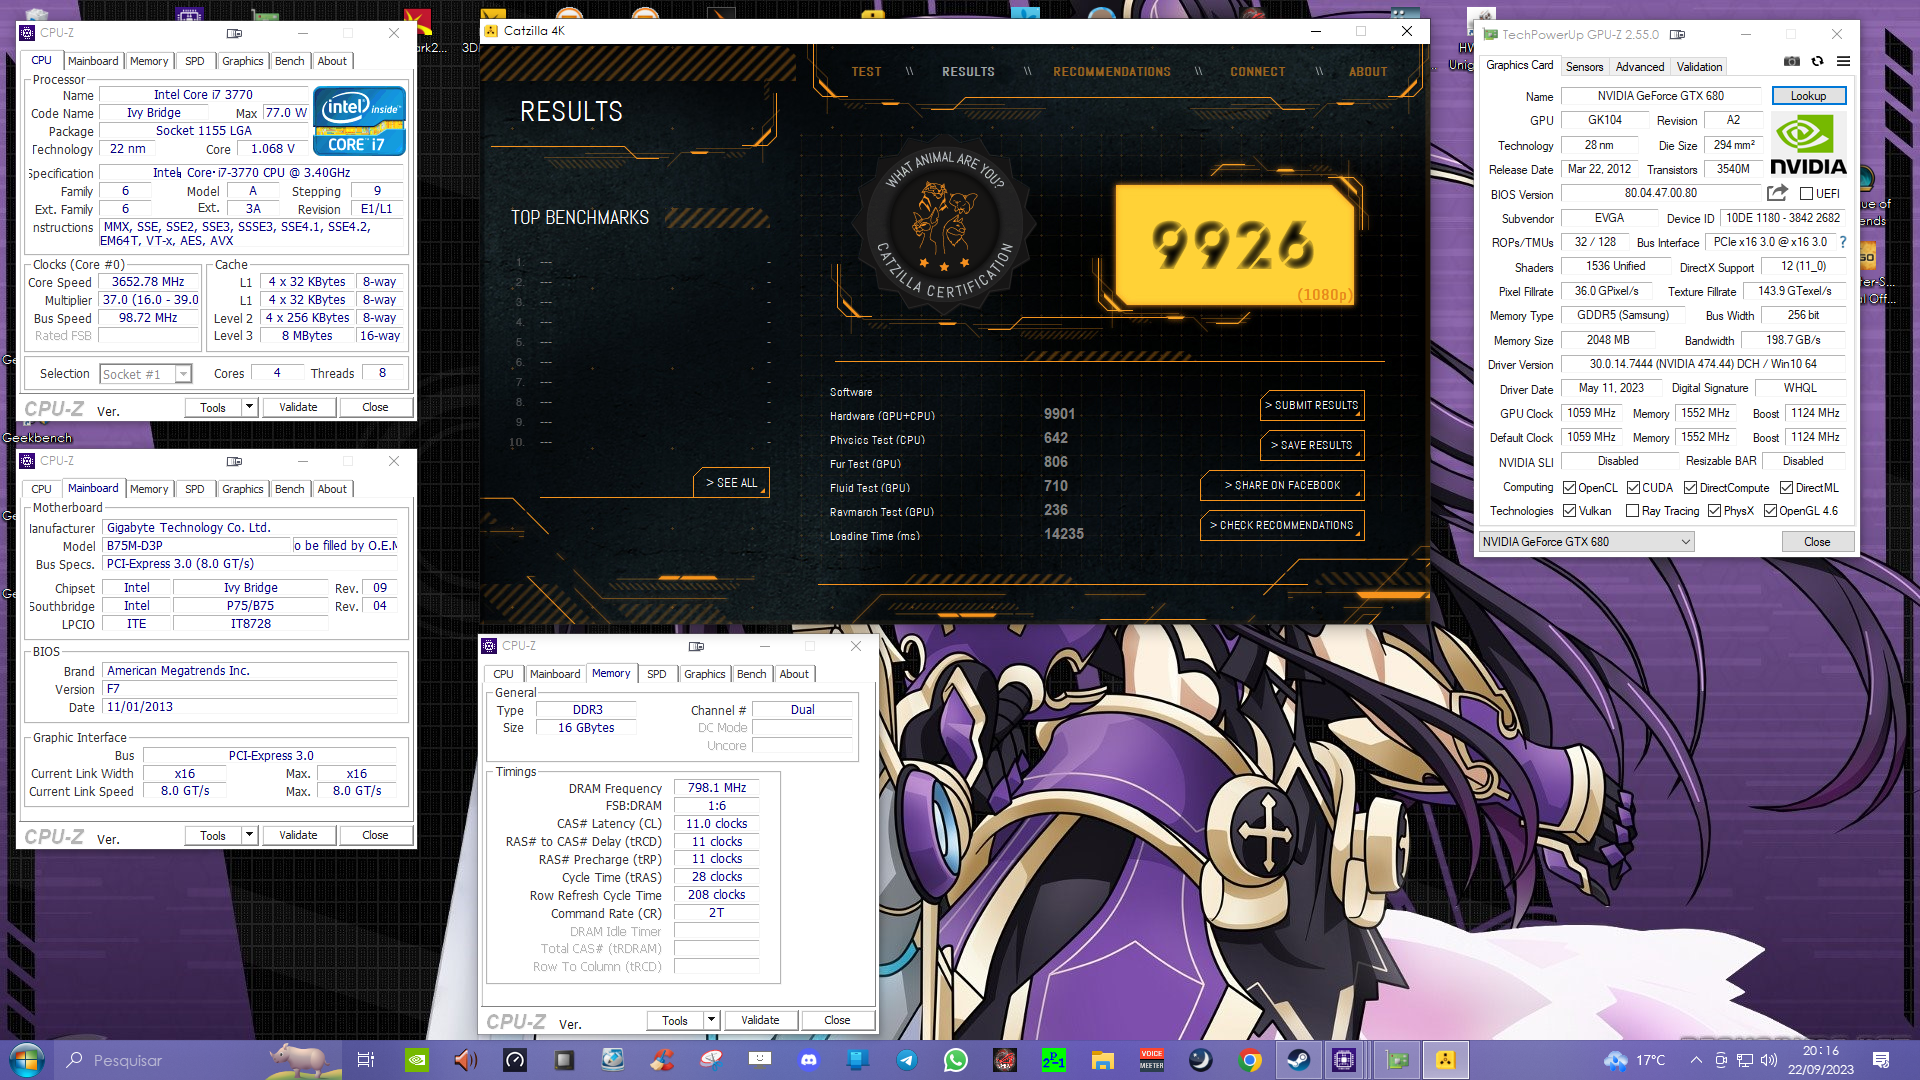Open WhatsApp from the taskbar

(956, 1060)
